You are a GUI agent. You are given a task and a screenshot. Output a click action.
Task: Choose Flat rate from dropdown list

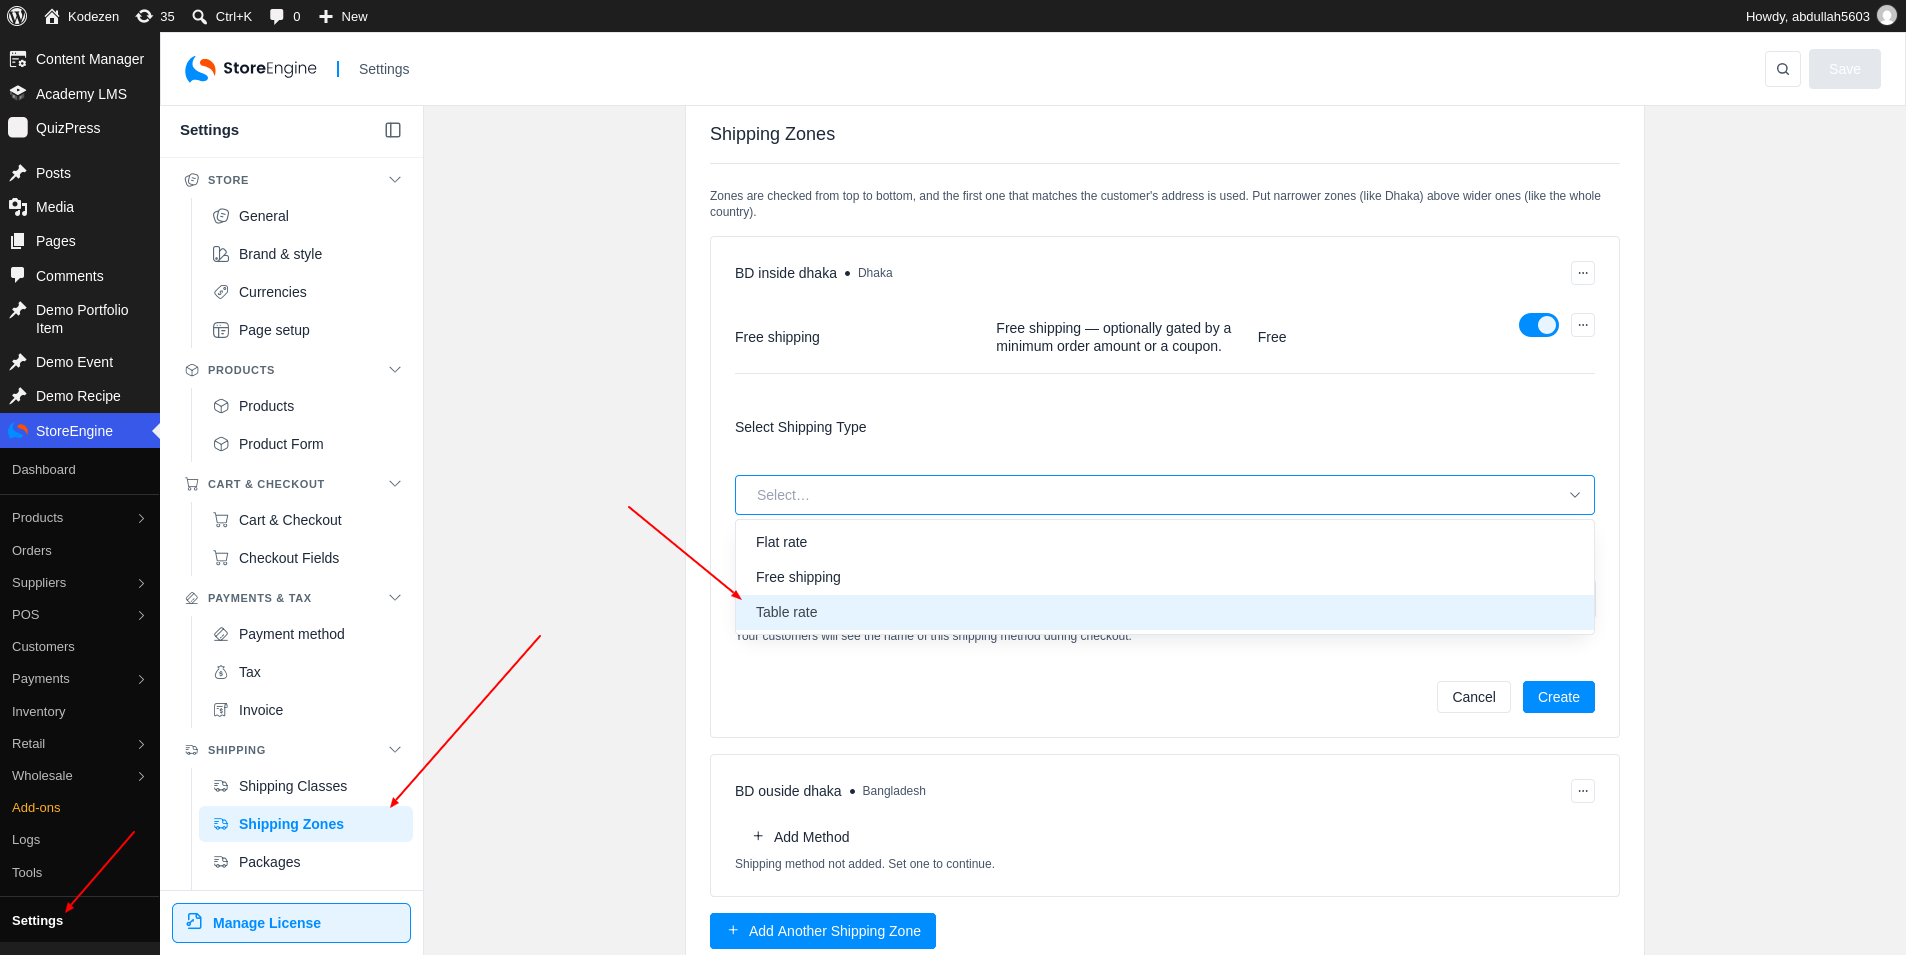pyautogui.click(x=1164, y=542)
